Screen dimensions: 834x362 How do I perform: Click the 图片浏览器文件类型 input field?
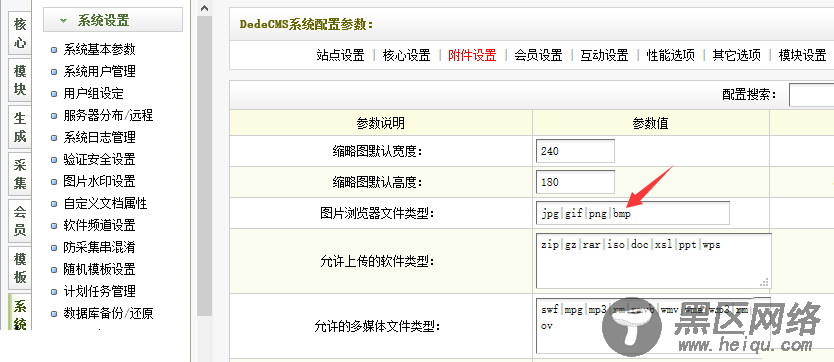[632, 213]
